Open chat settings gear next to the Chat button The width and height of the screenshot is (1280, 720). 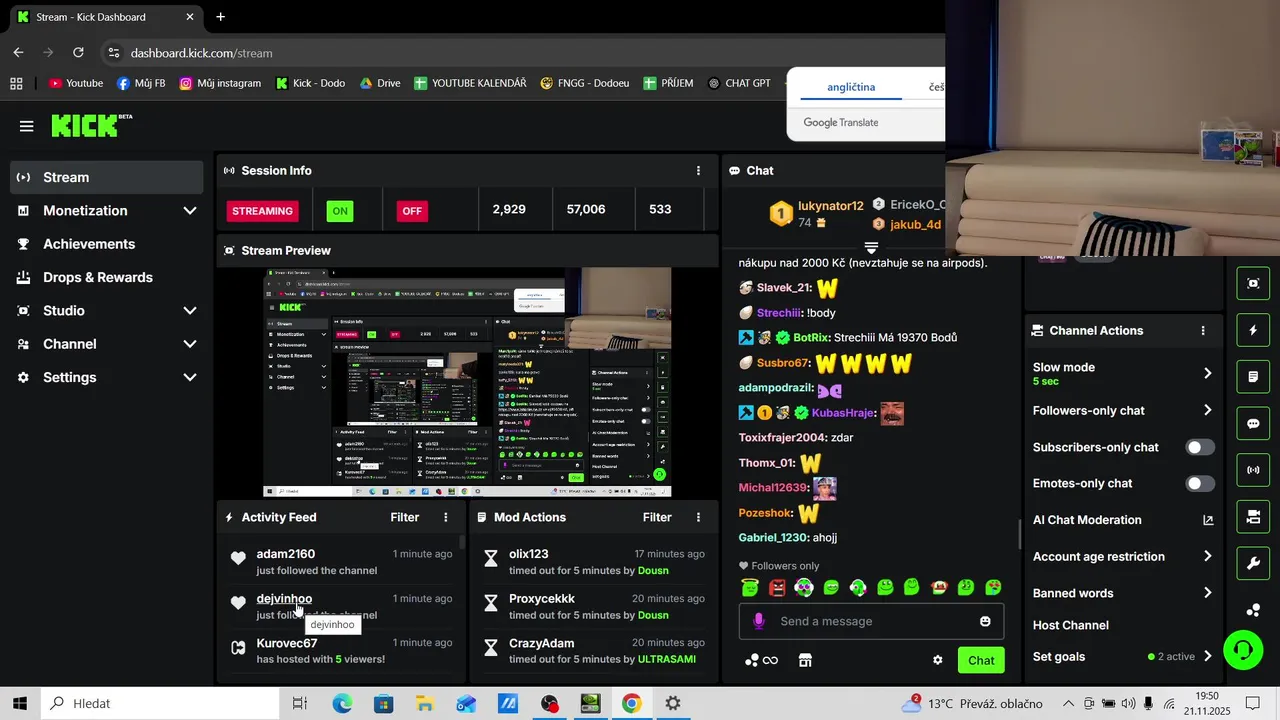click(938, 660)
